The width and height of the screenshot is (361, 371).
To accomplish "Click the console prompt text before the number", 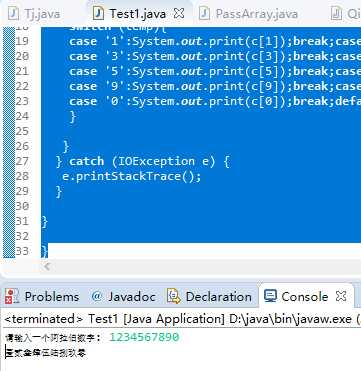I will [x=53, y=338].
